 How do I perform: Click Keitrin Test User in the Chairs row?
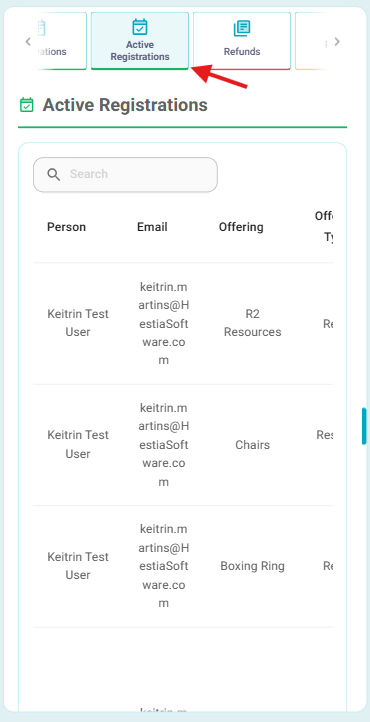point(78,444)
